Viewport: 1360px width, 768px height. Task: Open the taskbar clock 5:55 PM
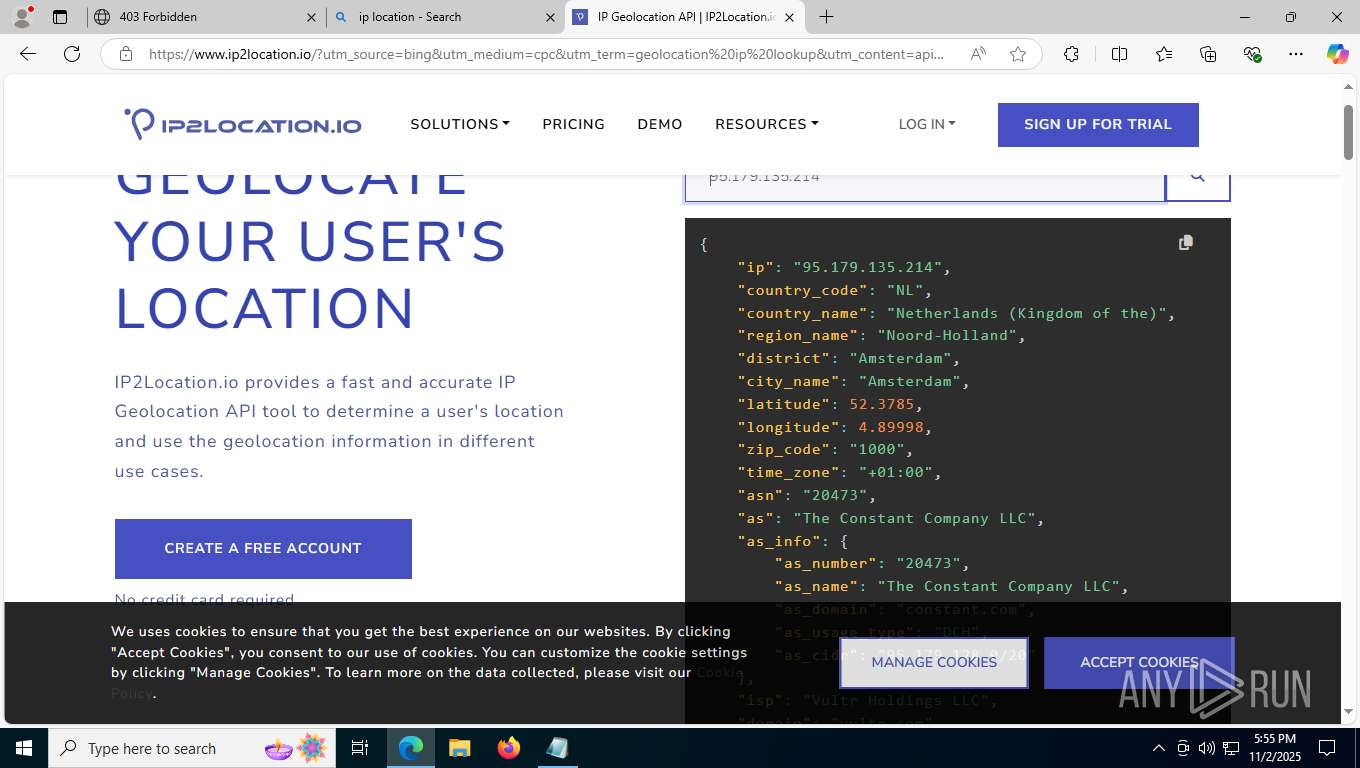click(1274, 748)
